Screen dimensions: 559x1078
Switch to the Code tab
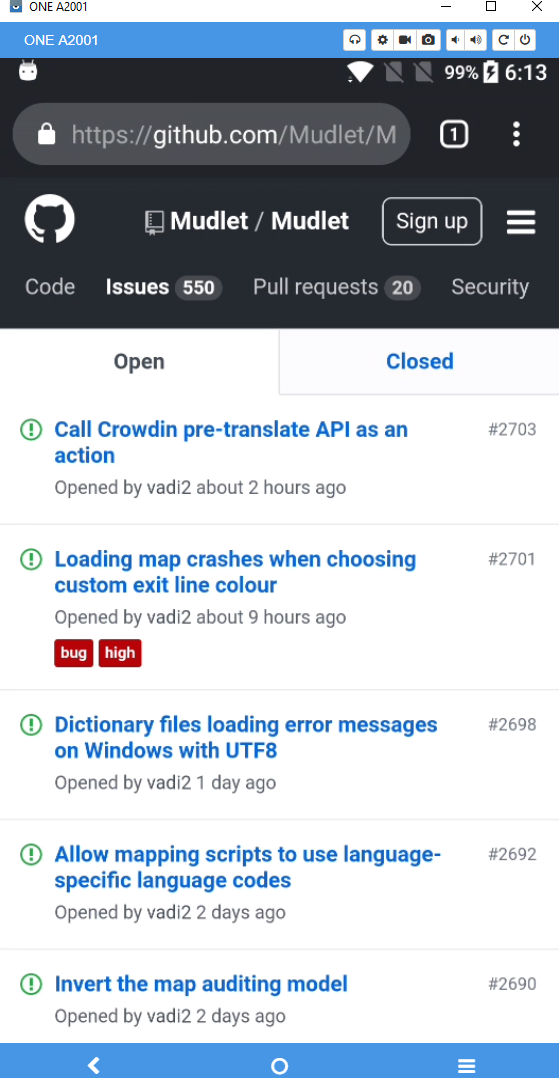50,287
